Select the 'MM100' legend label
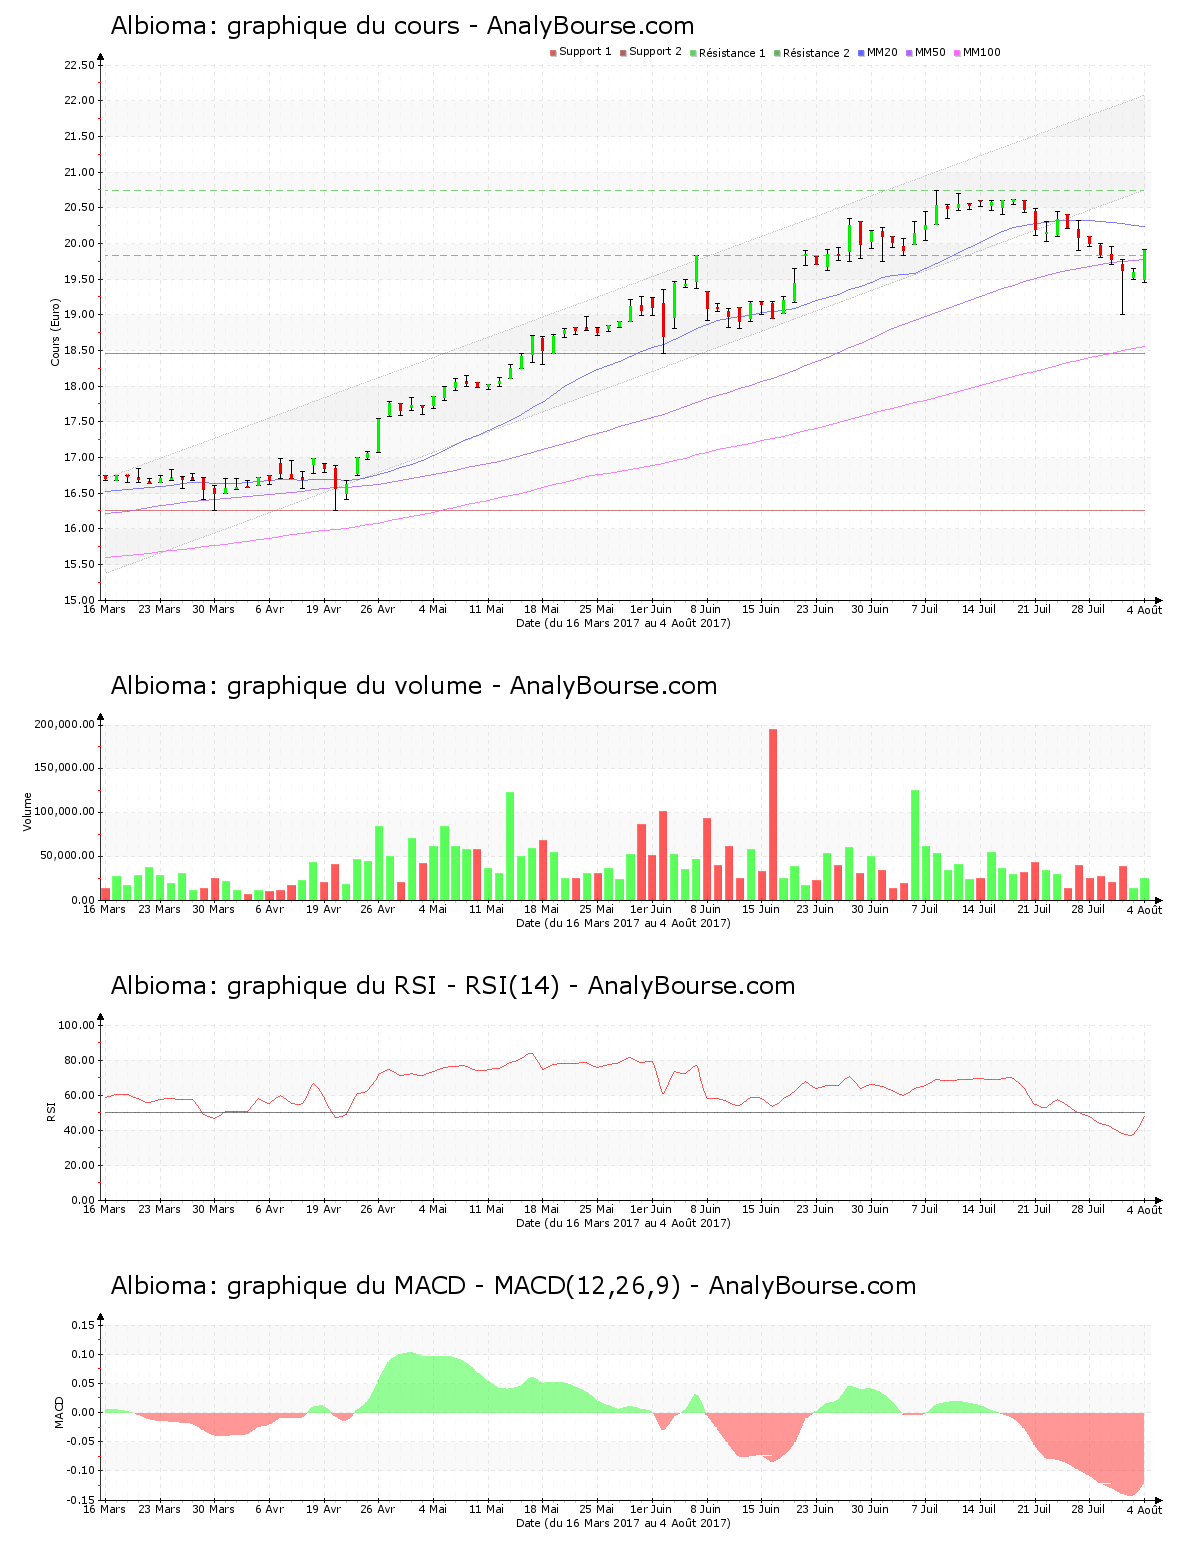 coord(981,52)
